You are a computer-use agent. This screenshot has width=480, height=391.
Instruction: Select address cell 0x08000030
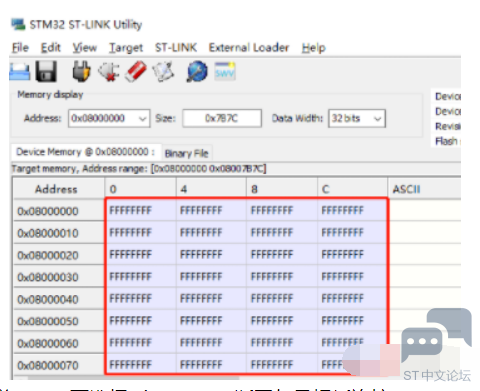pos(59,277)
